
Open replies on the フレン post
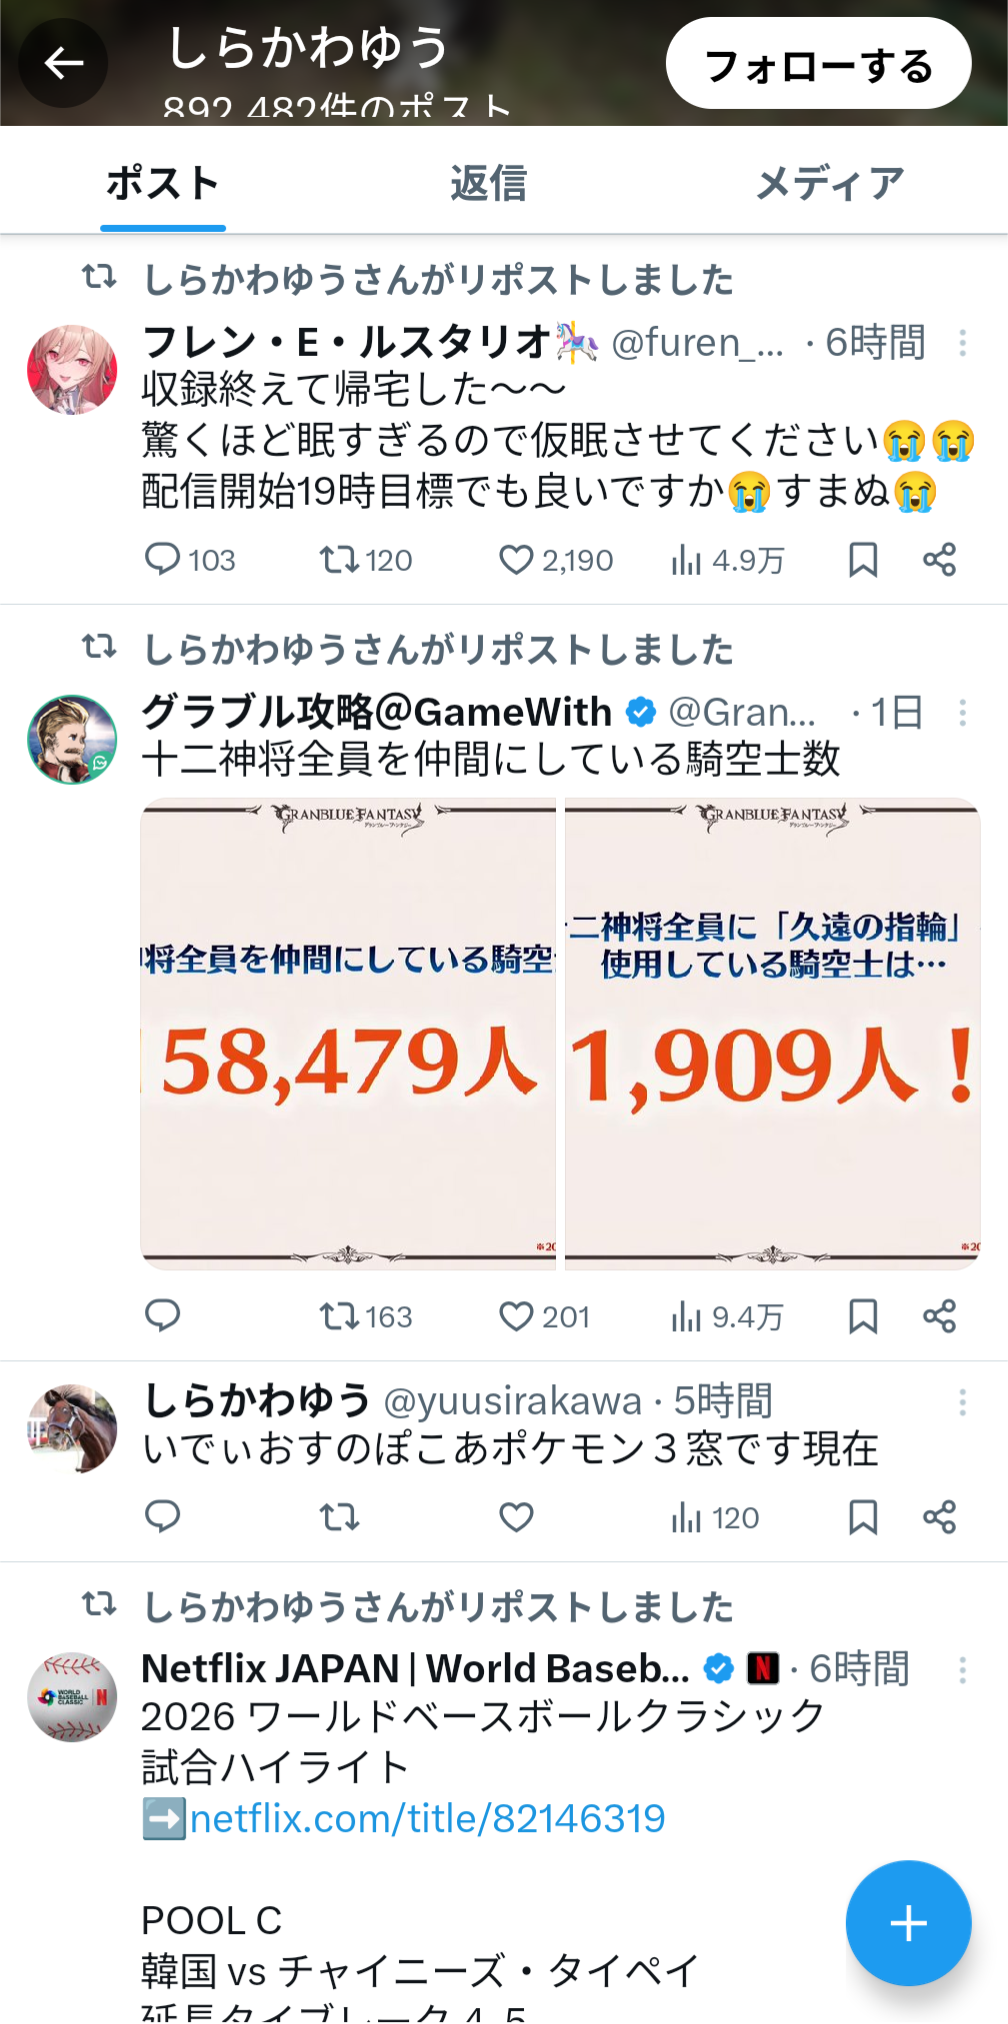coord(163,560)
